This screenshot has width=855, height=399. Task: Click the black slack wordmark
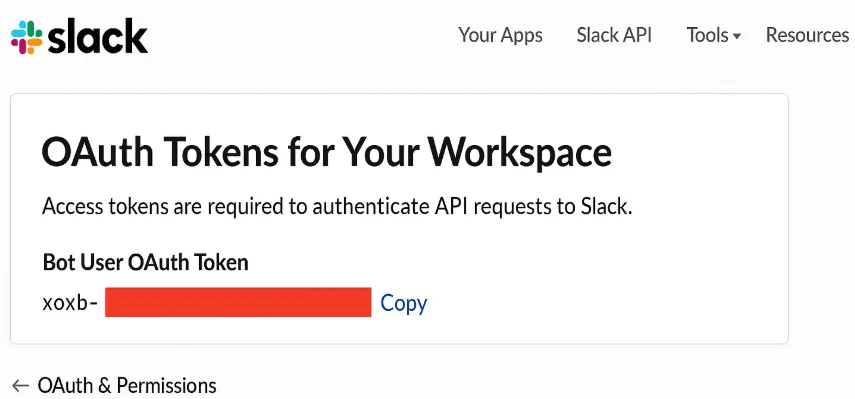pos(98,37)
